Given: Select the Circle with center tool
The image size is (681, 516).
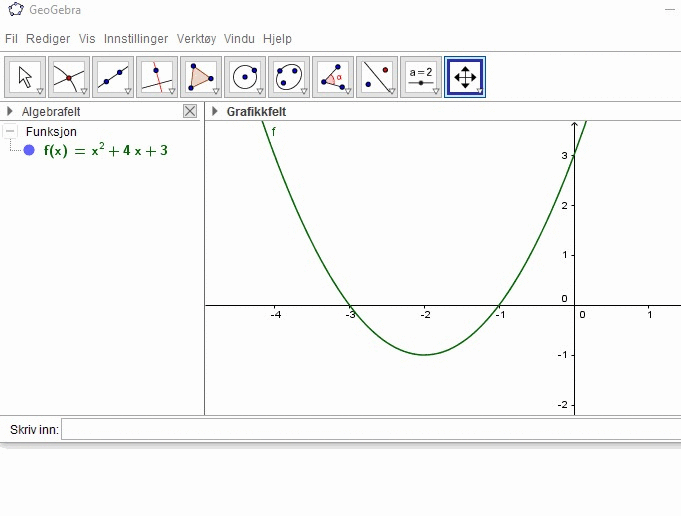Looking at the screenshot, I should pos(245,77).
